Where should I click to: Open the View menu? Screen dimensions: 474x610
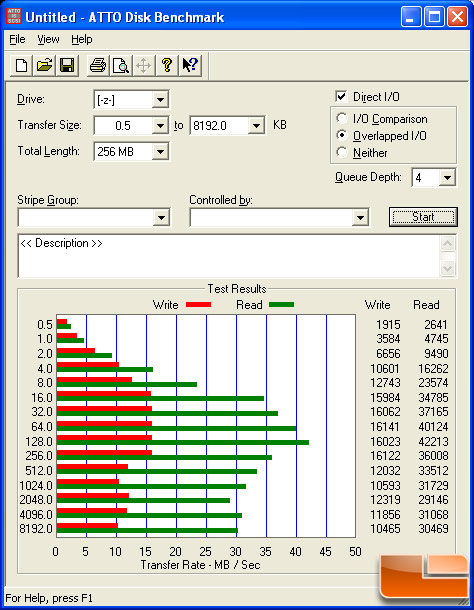[48, 39]
